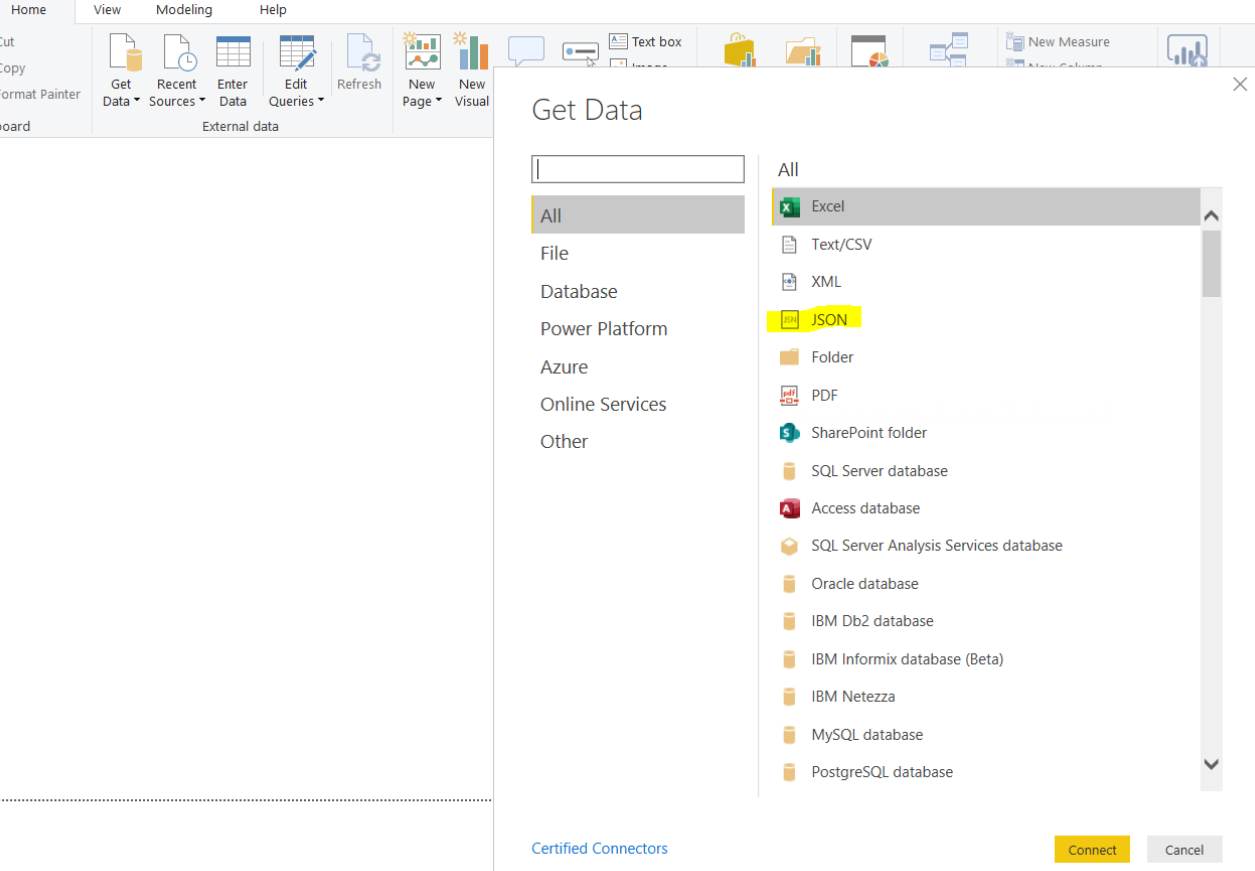Click the connector list scrollbar thumb
1255x871 pixels.
point(1211,263)
